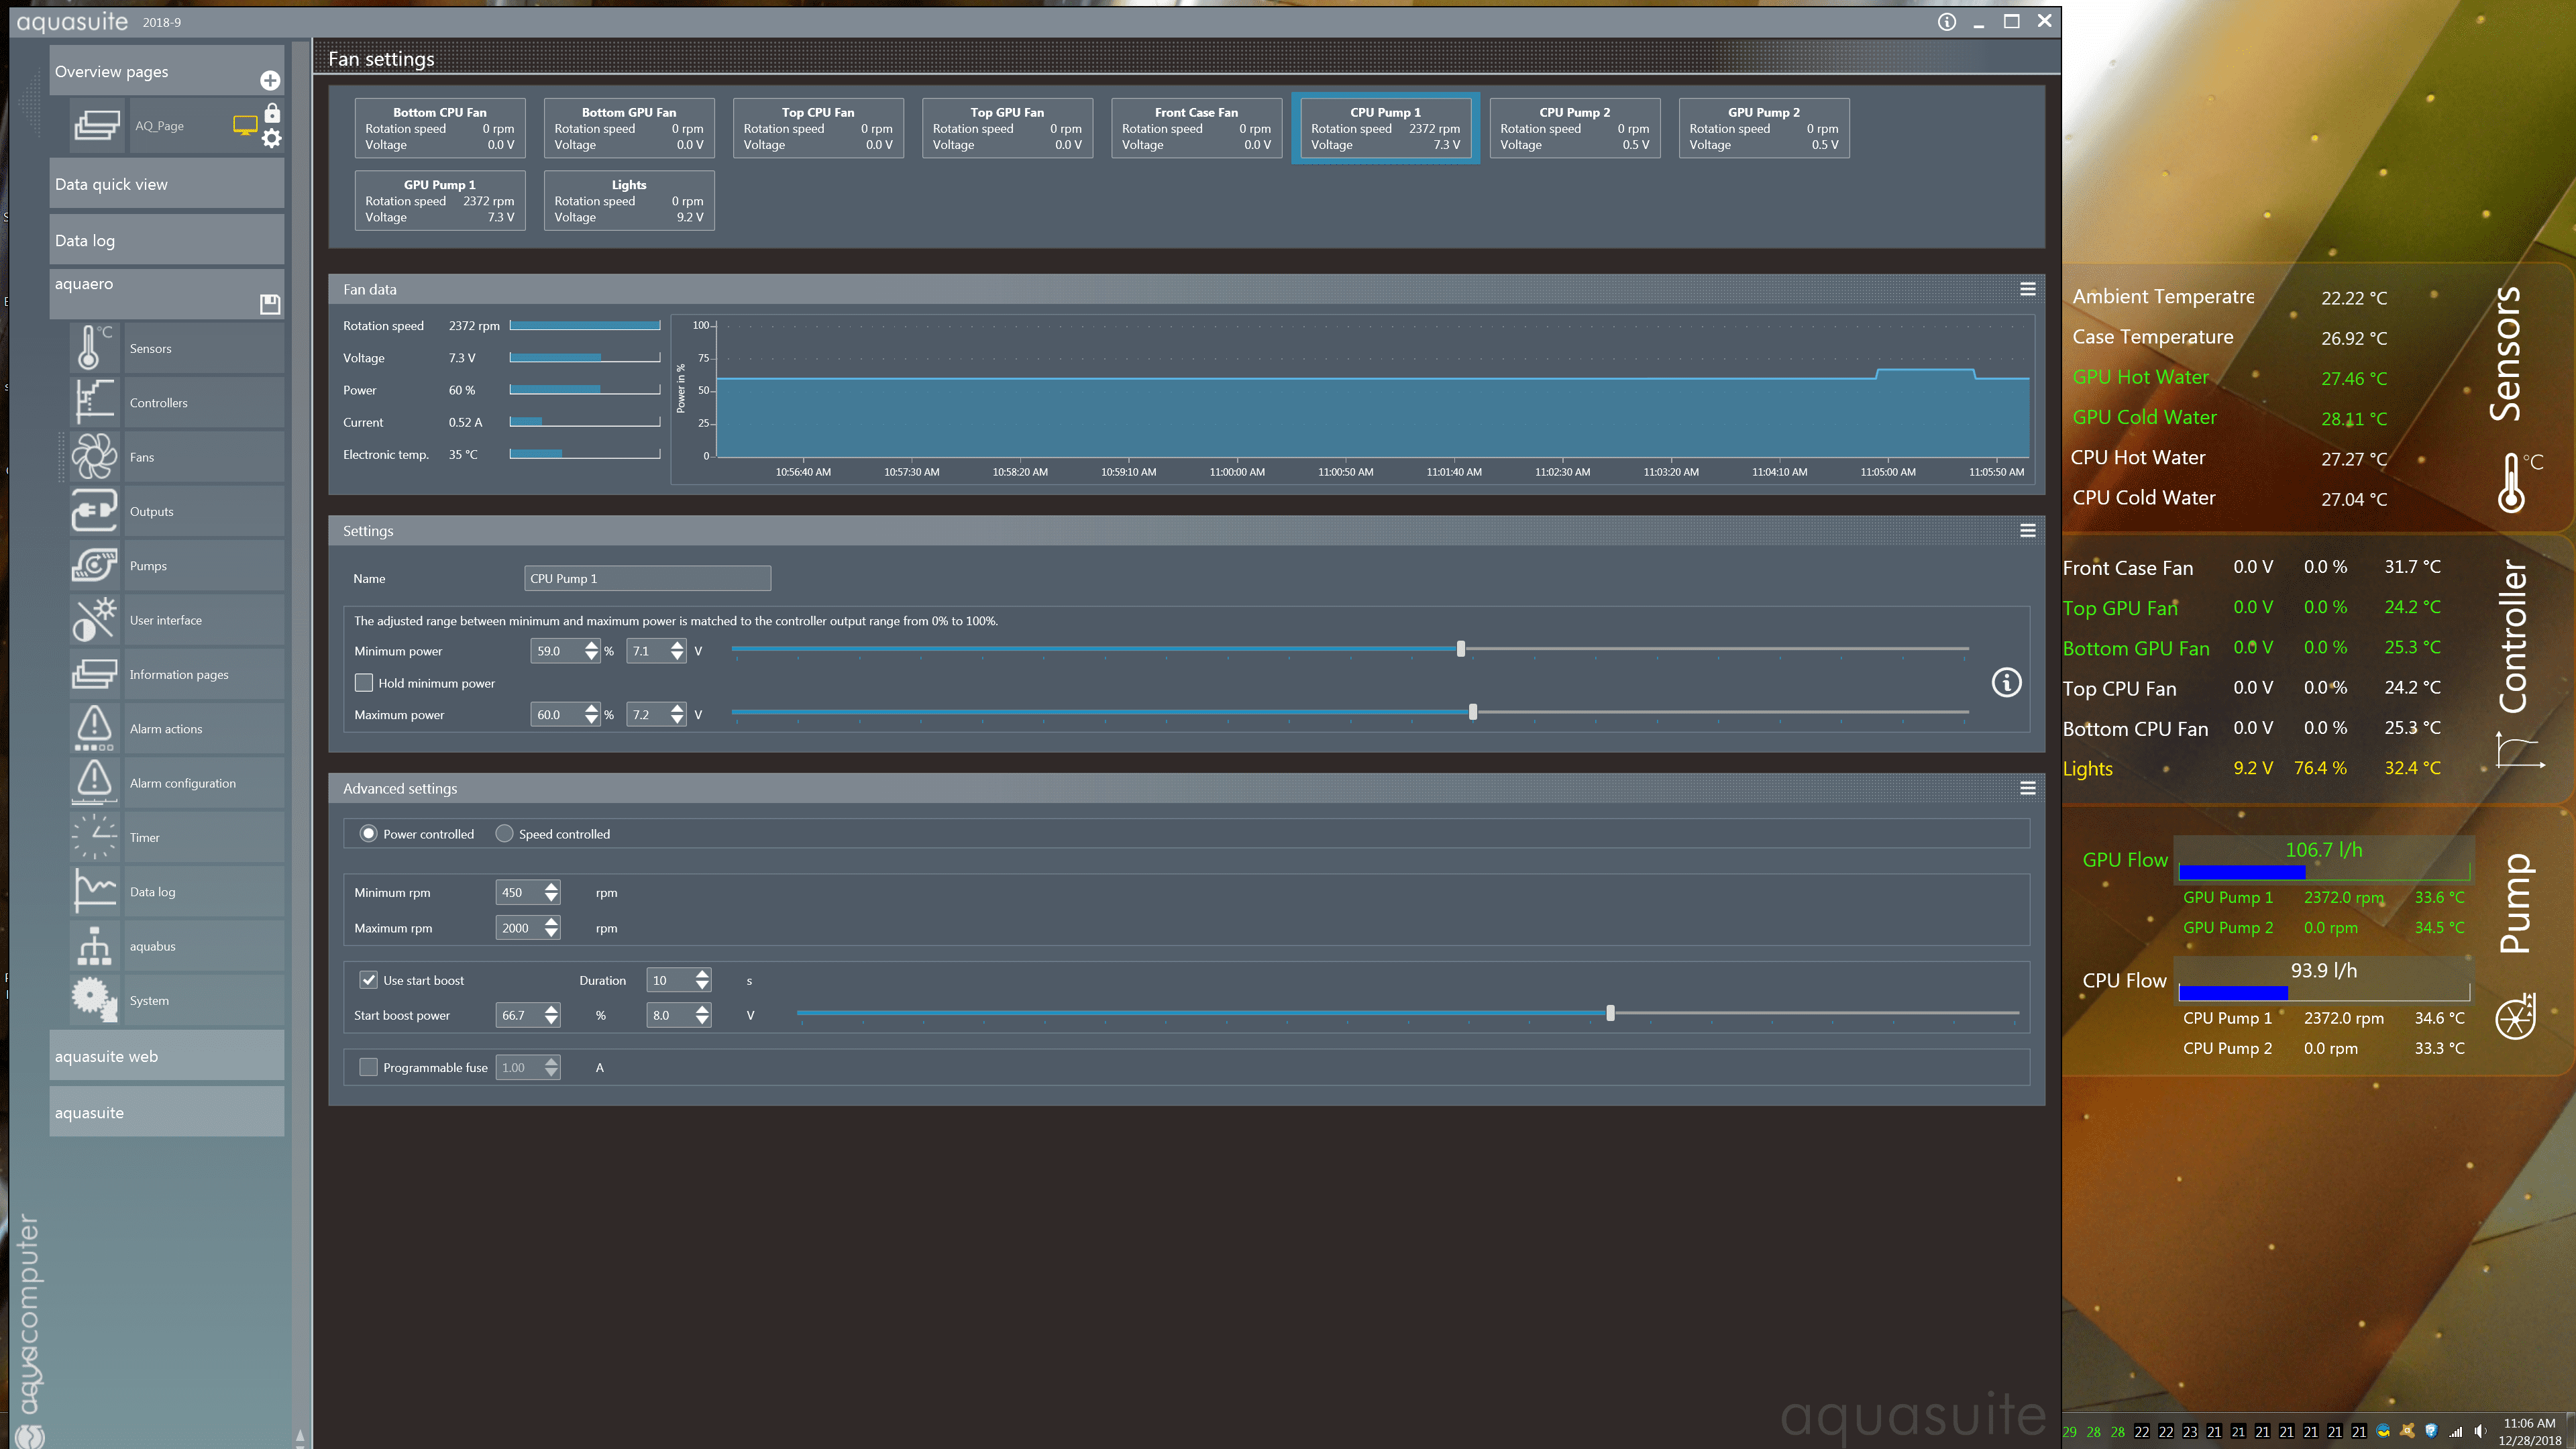Open the Controllers curve icon
The width and height of the screenshot is (2576, 1449).
[x=94, y=402]
